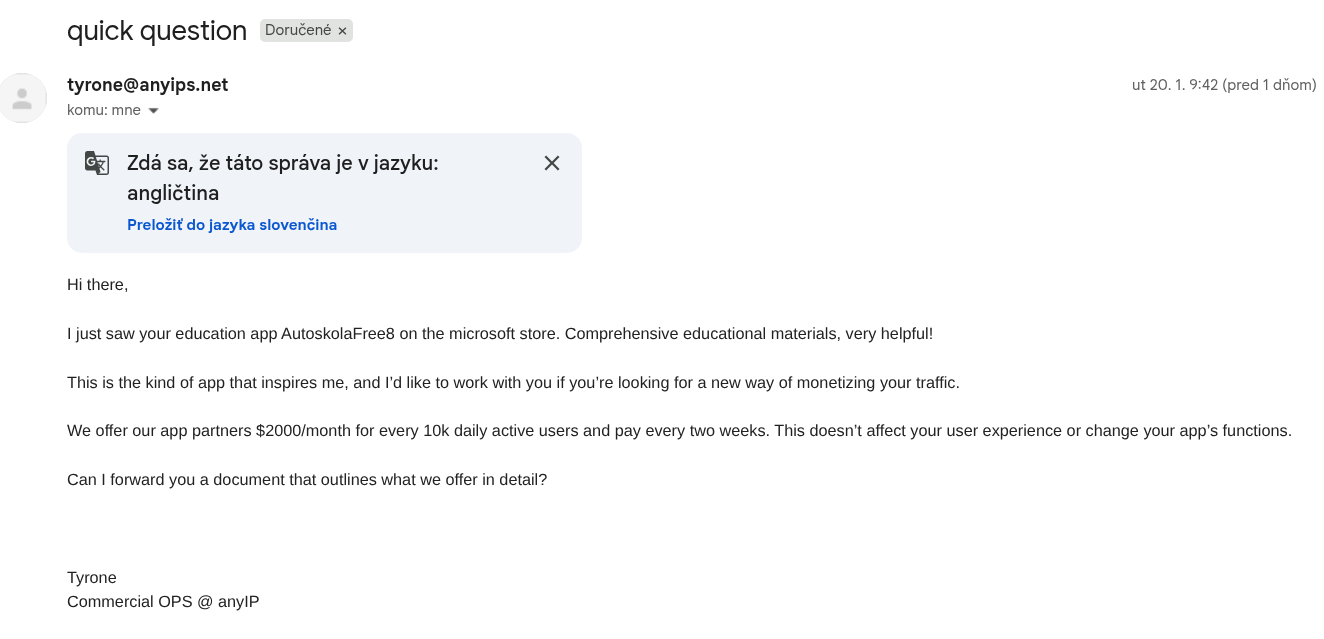
Task: Click the paragraph mentioning AutoskolaFree8
Action: 499,334
